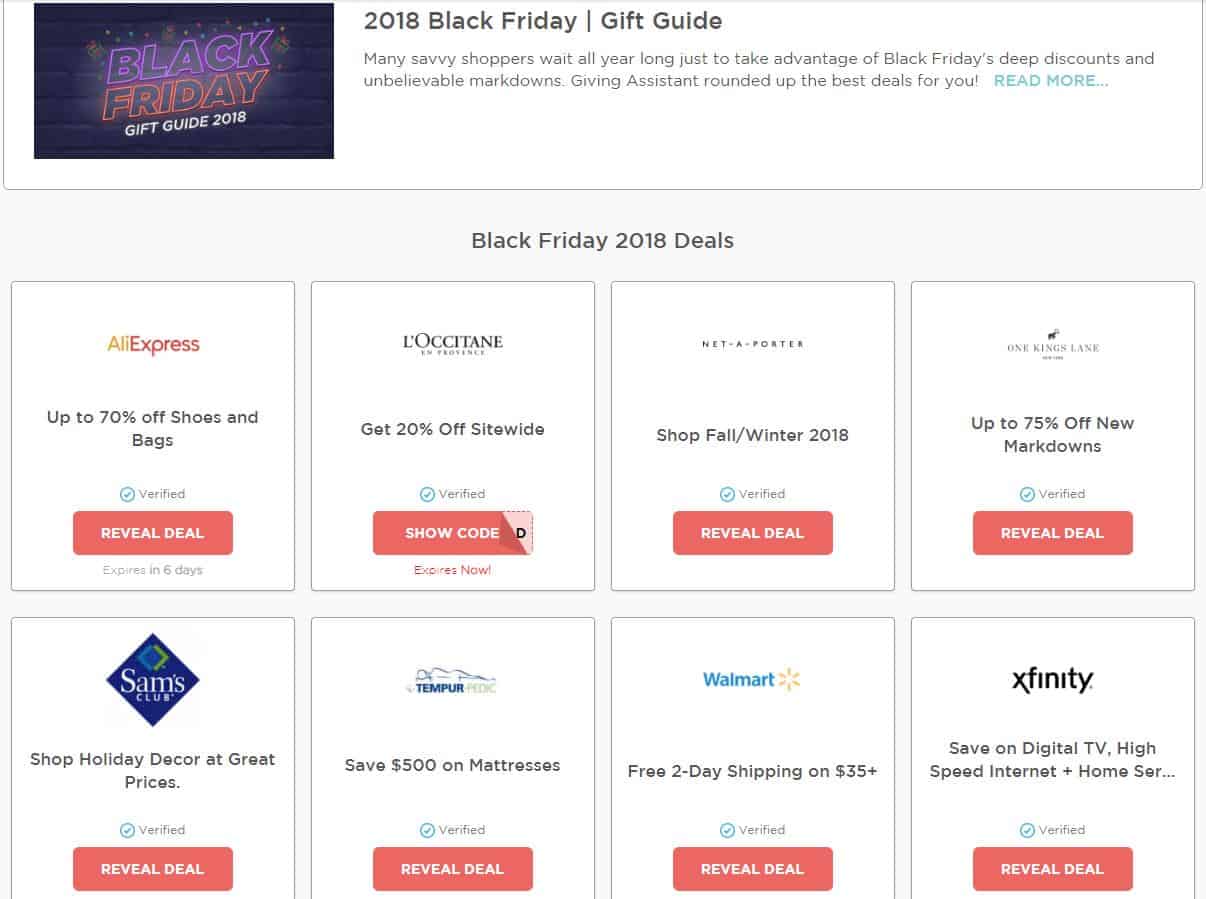This screenshot has height=899, width=1206.
Task: Click Verified checkmark under Walmart deal
Action: tap(728, 830)
